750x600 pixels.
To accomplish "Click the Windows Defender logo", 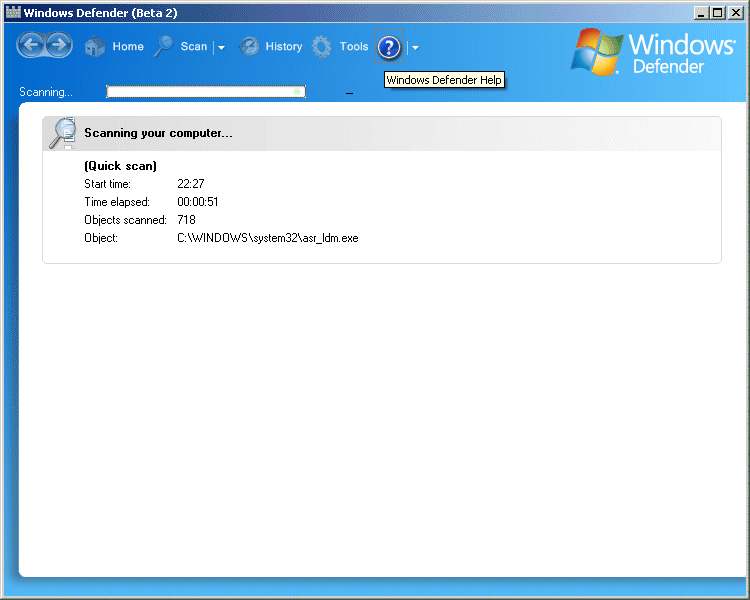I will click(653, 53).
